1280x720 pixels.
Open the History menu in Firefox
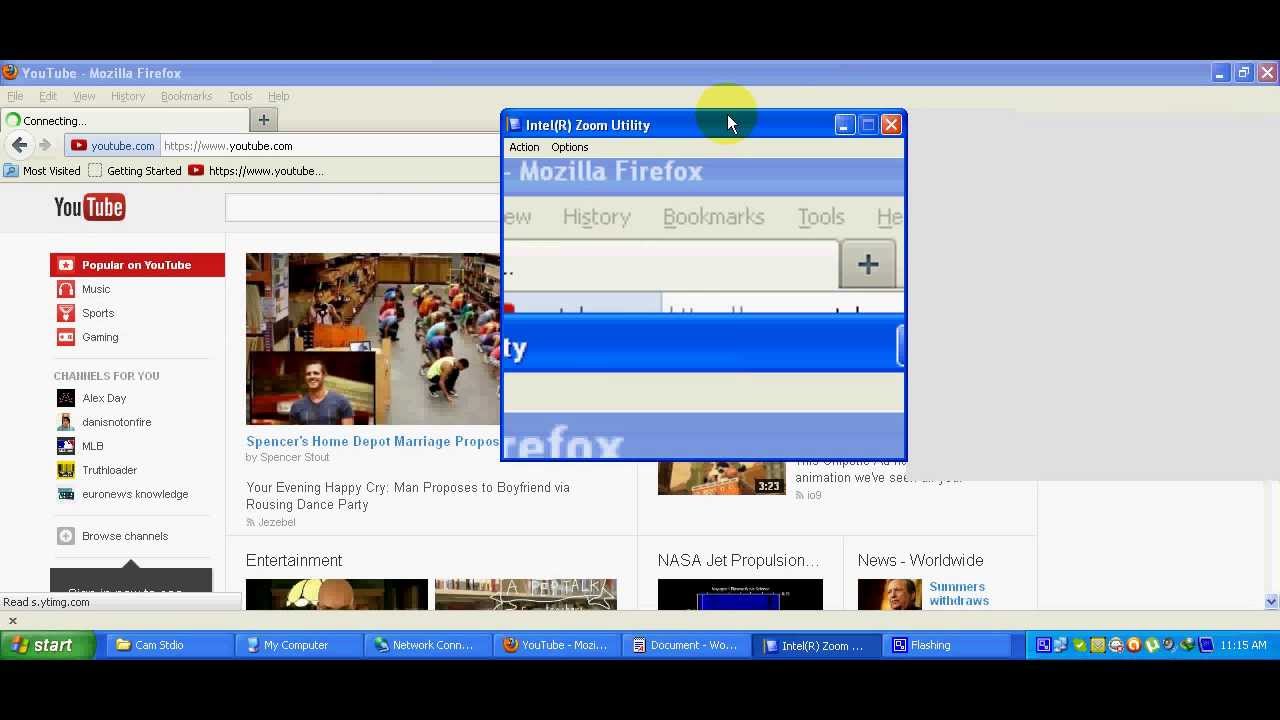pos(128,96)
